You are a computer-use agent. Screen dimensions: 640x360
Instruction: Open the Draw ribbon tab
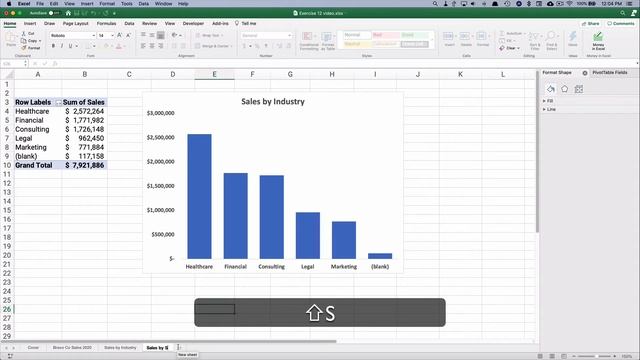click(x=49, y=24)
